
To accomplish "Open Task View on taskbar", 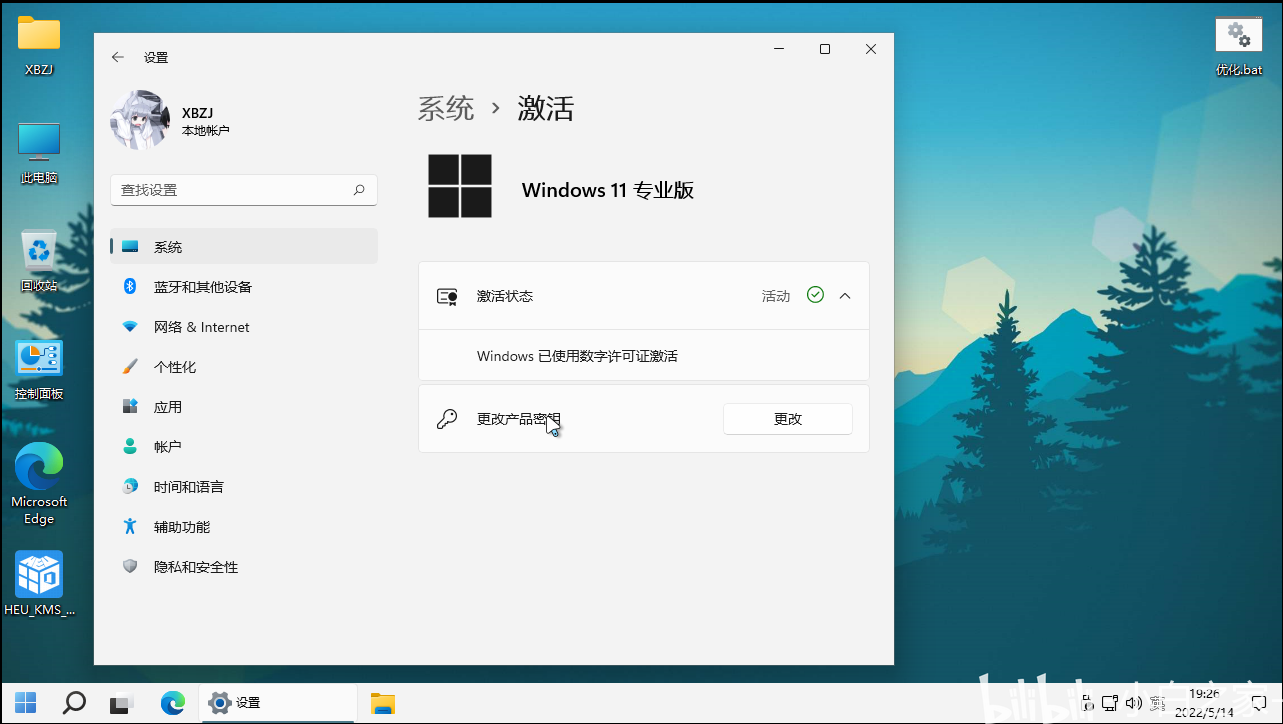I will pyautogui.click(x=122, y=703).
